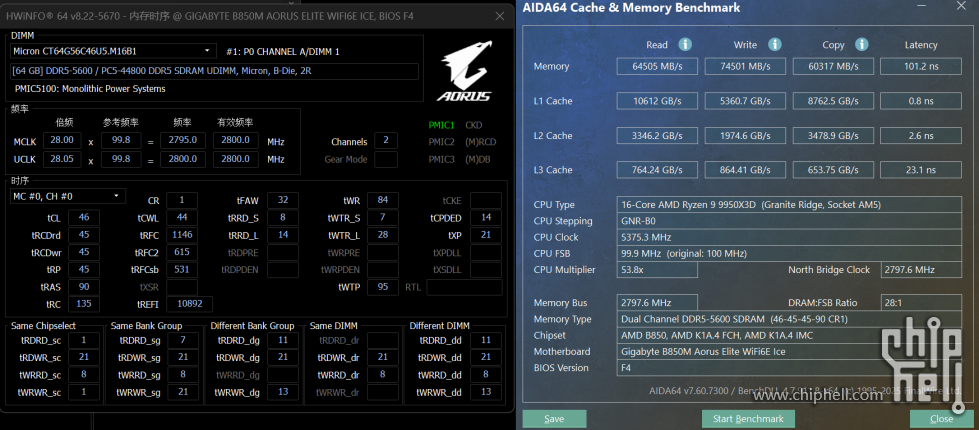Click the Motherboard Gigabyte B850M Aorus field
The height and width of the screenshot is (430, 979).
(x=789, y=351)
